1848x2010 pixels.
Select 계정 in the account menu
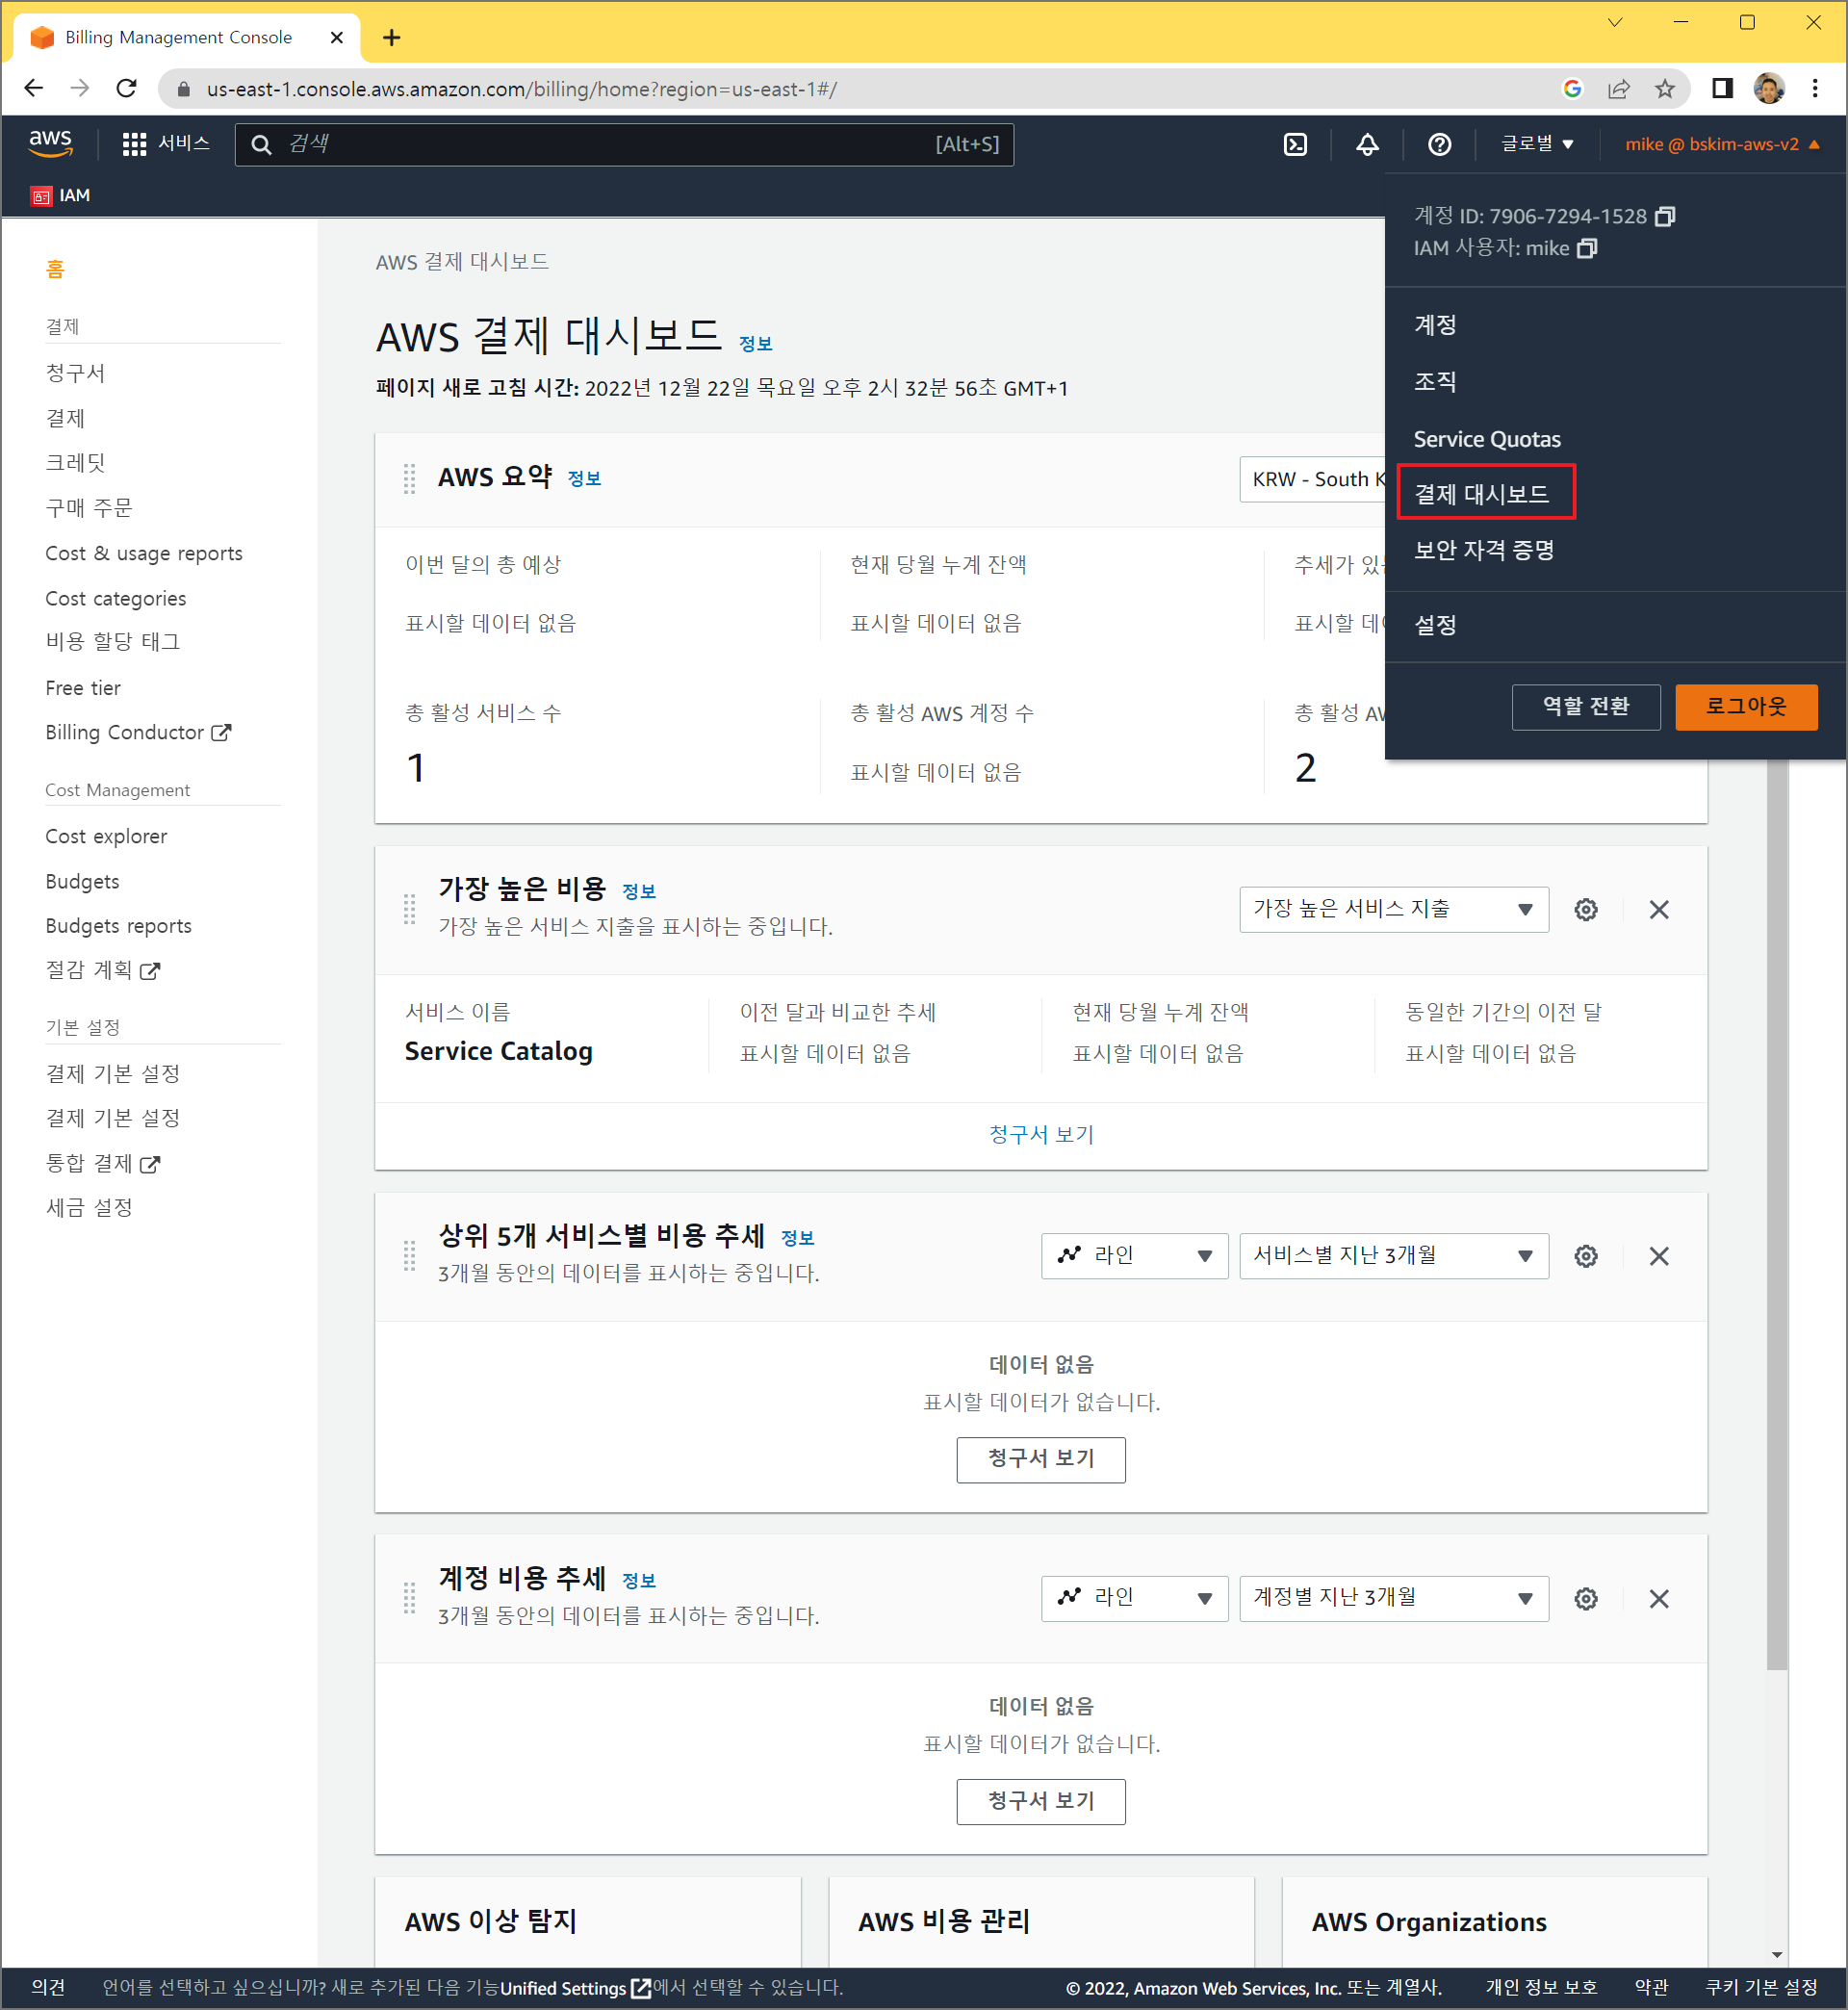(1434, 325)
